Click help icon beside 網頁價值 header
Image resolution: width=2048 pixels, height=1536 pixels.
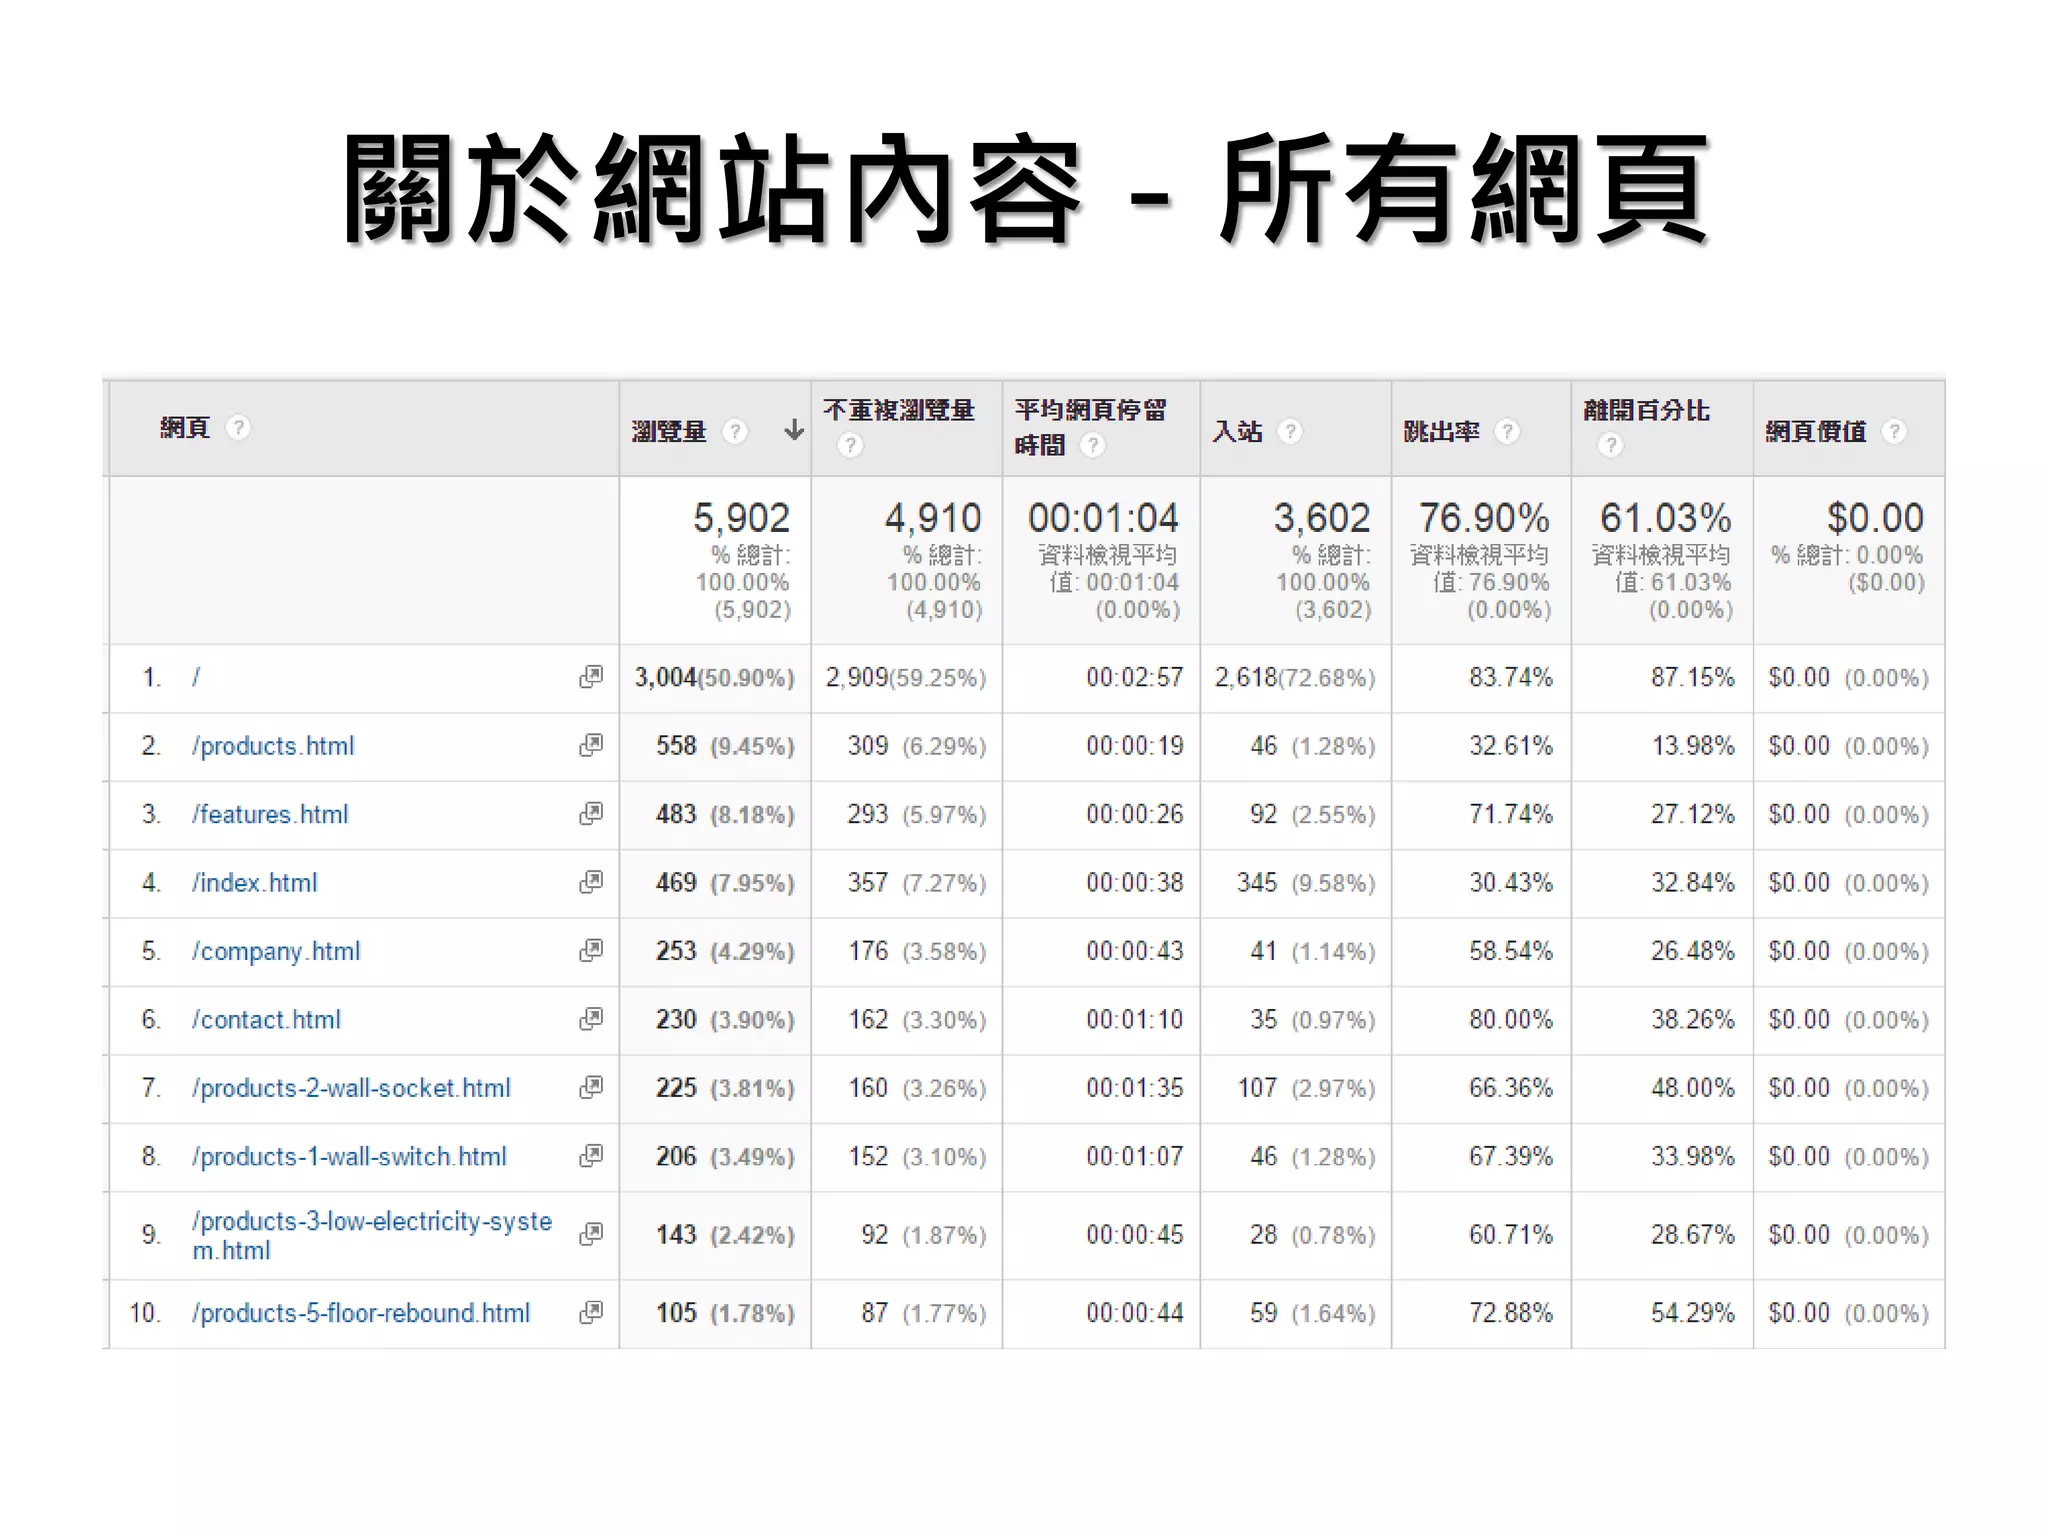(x=1893, y=431)
